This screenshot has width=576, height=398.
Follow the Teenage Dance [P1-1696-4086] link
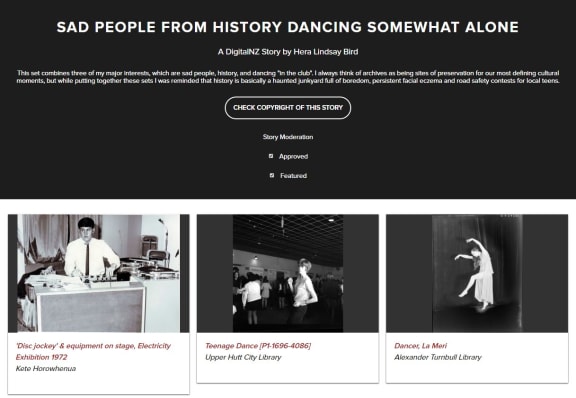258,346
